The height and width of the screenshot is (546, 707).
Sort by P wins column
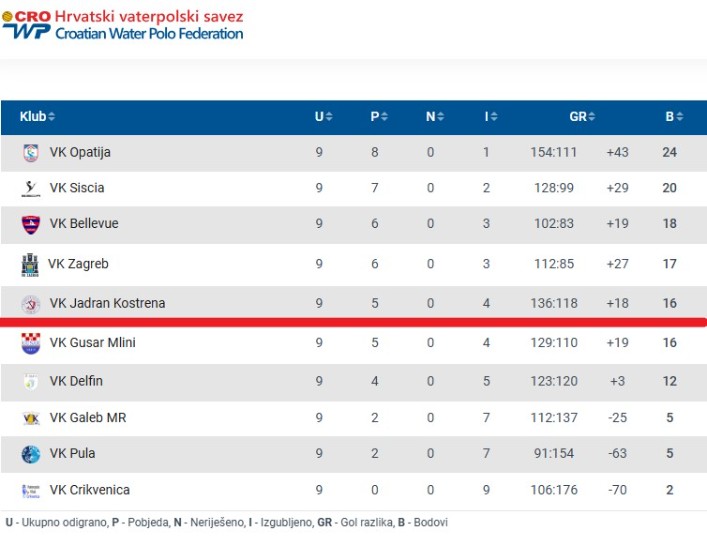coord(379,117)
